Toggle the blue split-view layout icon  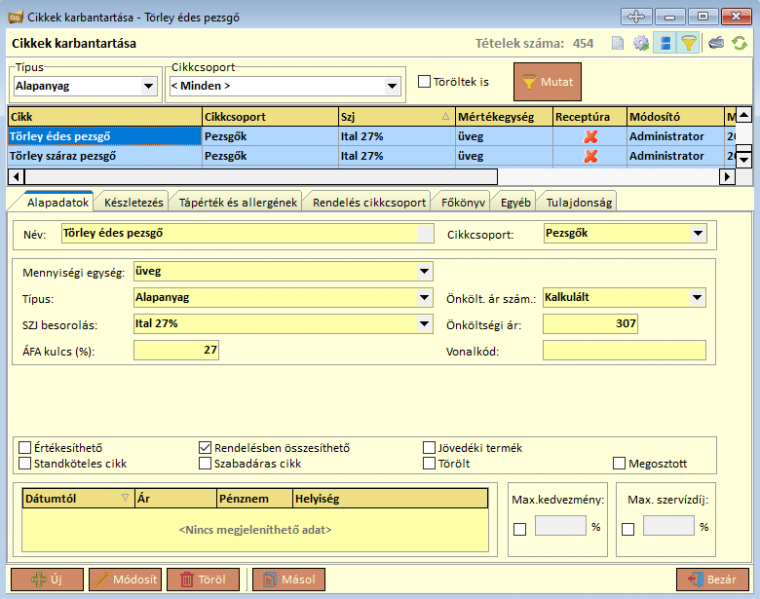(x=665, y=43)
